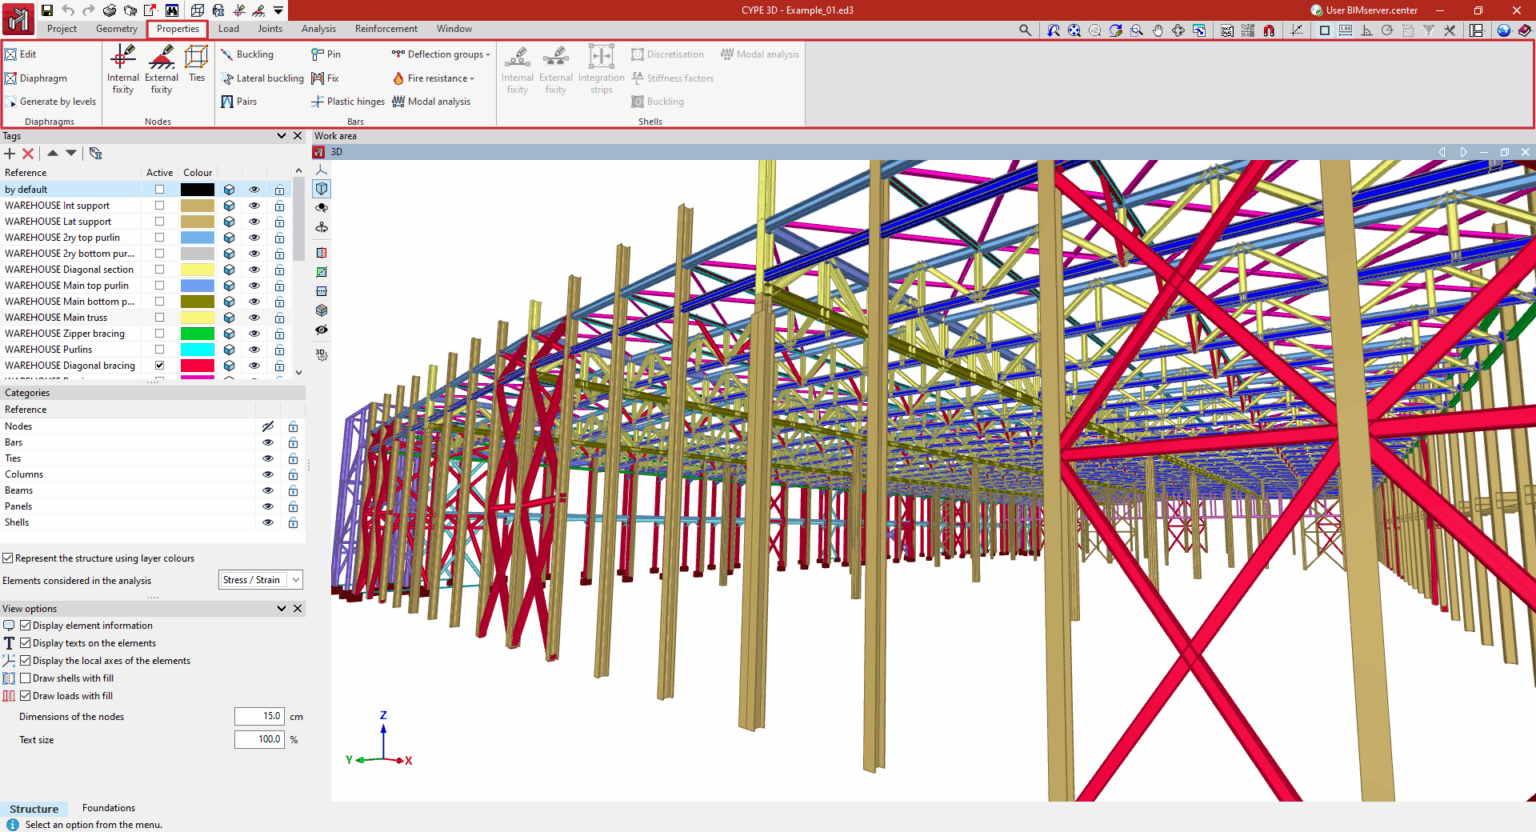The height and width of the screenshot is (832, 1536).
Task: Switch to the Load ribbon tab
Action: [x=228, y=28]
